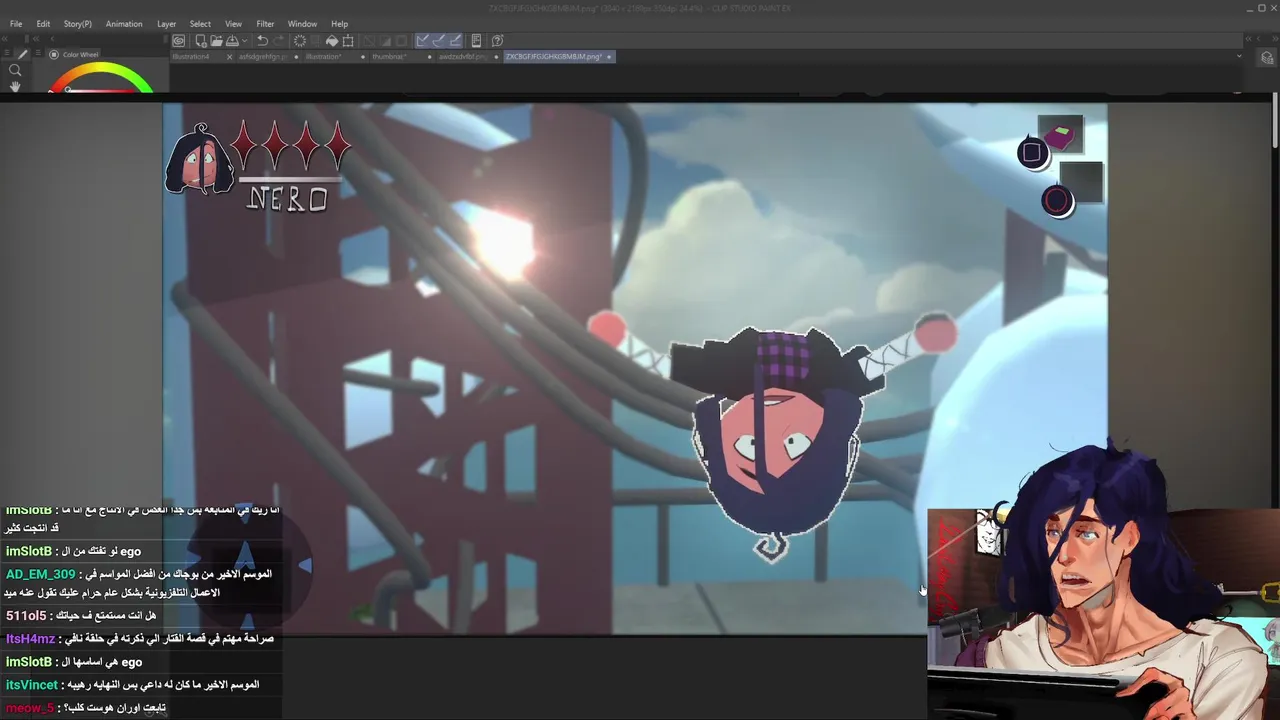The image size is (1280, 720).
Task: Expand the canvas tab list chevron
Action: pyautogui.click(x=1239, y=56)
